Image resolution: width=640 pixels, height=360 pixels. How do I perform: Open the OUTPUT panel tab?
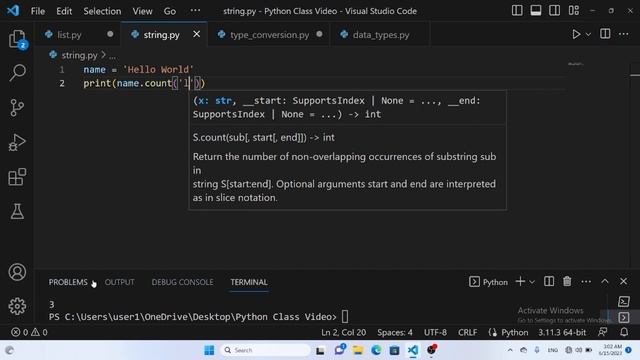[119, 282]
